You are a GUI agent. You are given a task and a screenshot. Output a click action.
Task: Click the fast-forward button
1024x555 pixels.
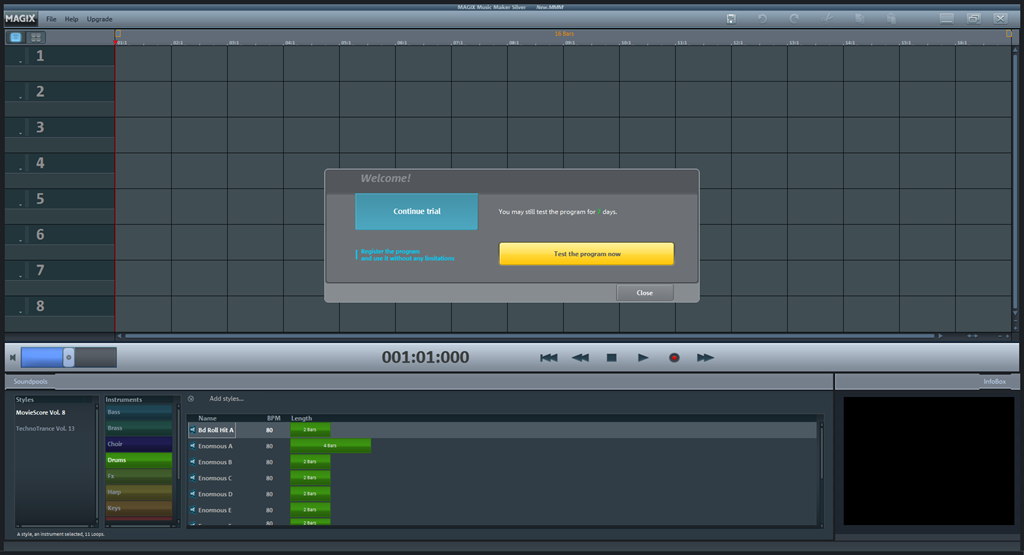(x=705, y=357)
